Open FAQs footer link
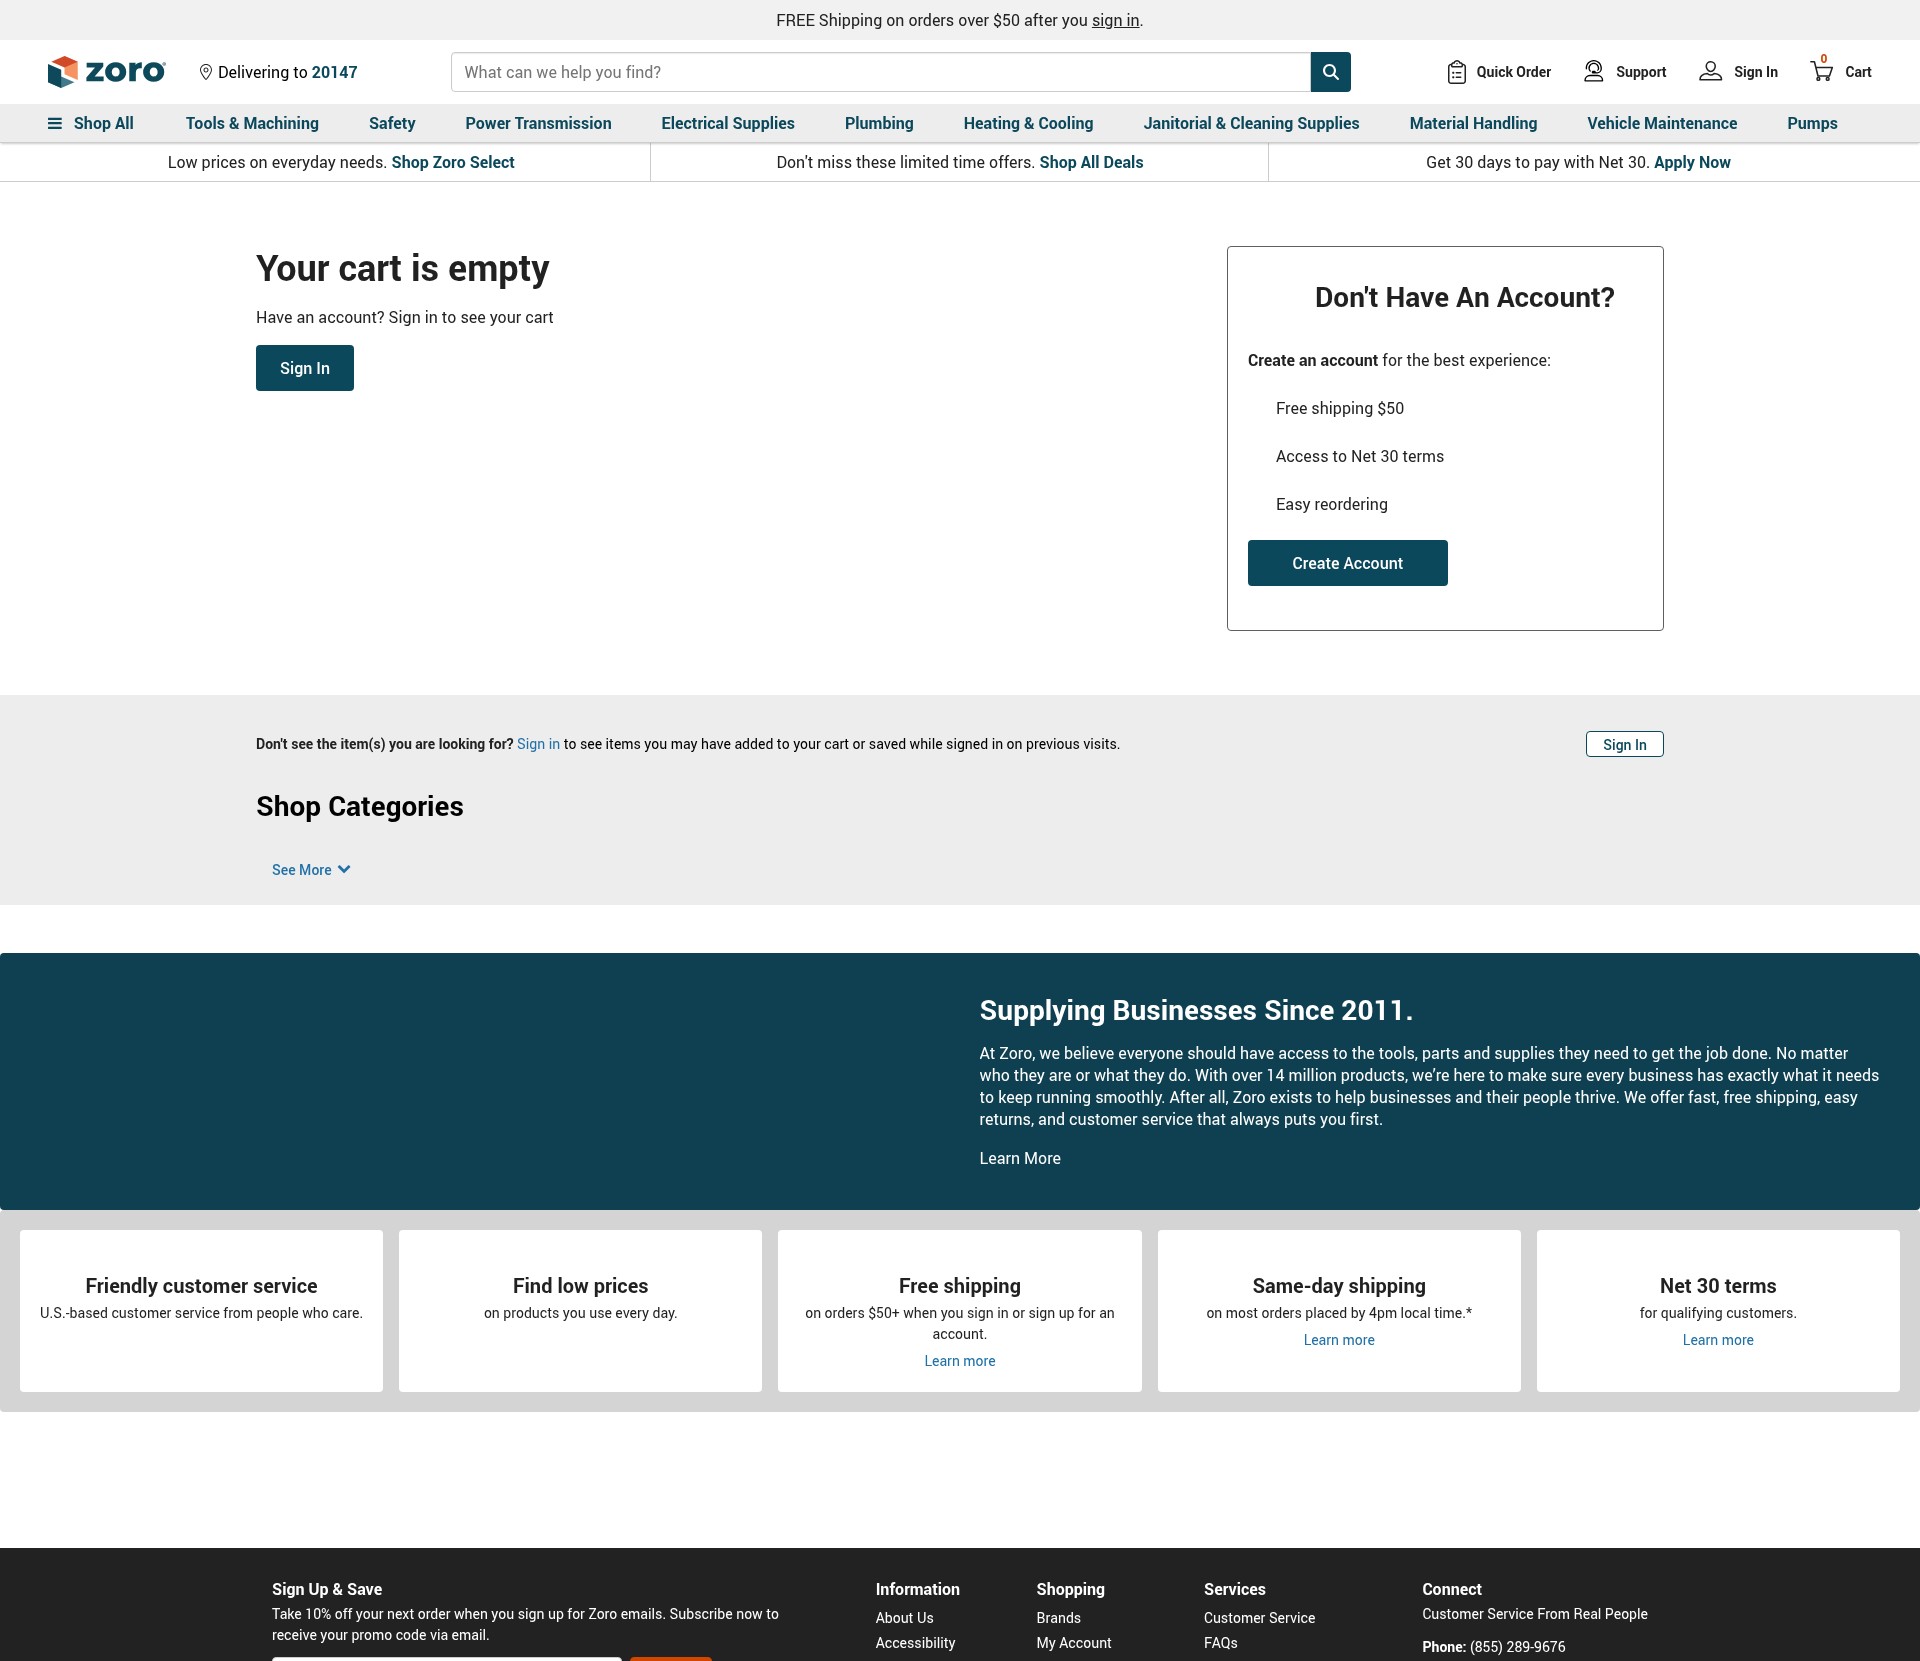 [1220, 1643]
